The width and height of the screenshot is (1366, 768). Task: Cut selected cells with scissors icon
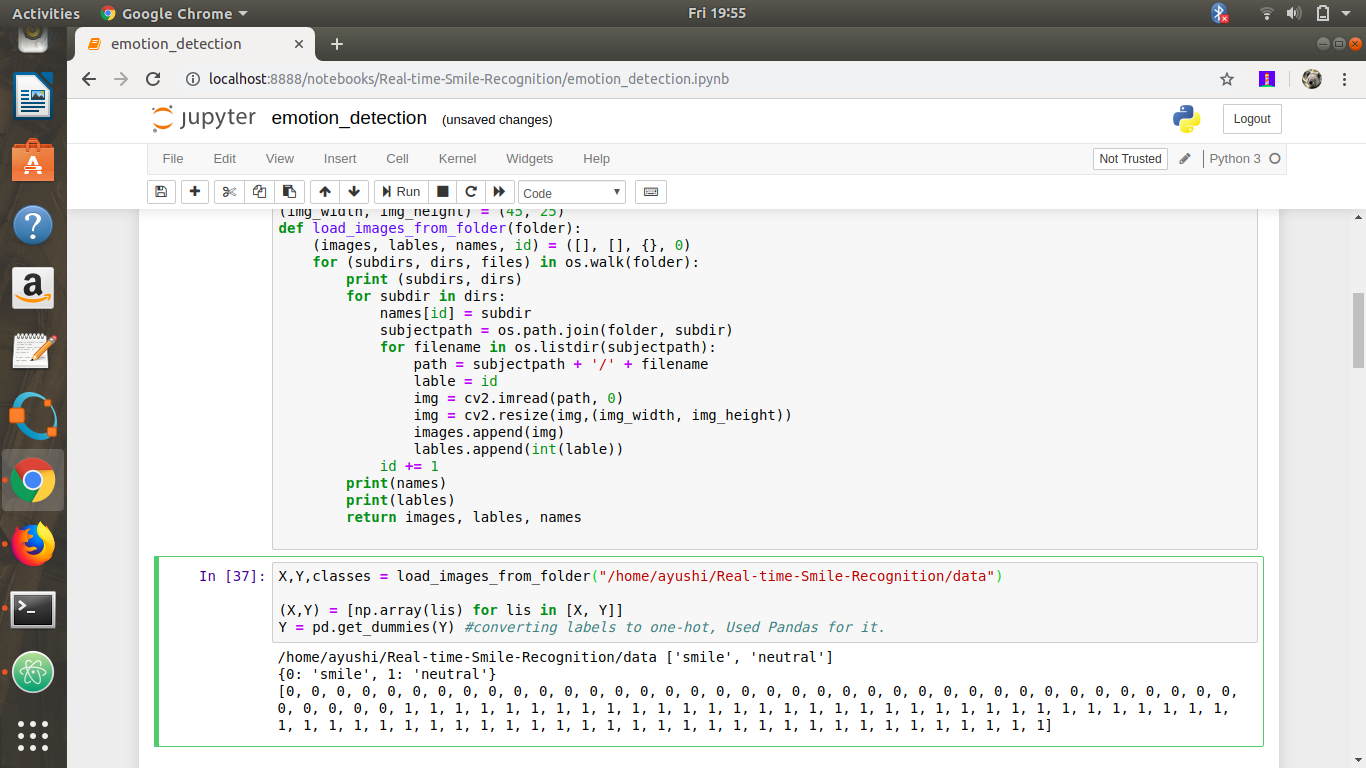229,192
